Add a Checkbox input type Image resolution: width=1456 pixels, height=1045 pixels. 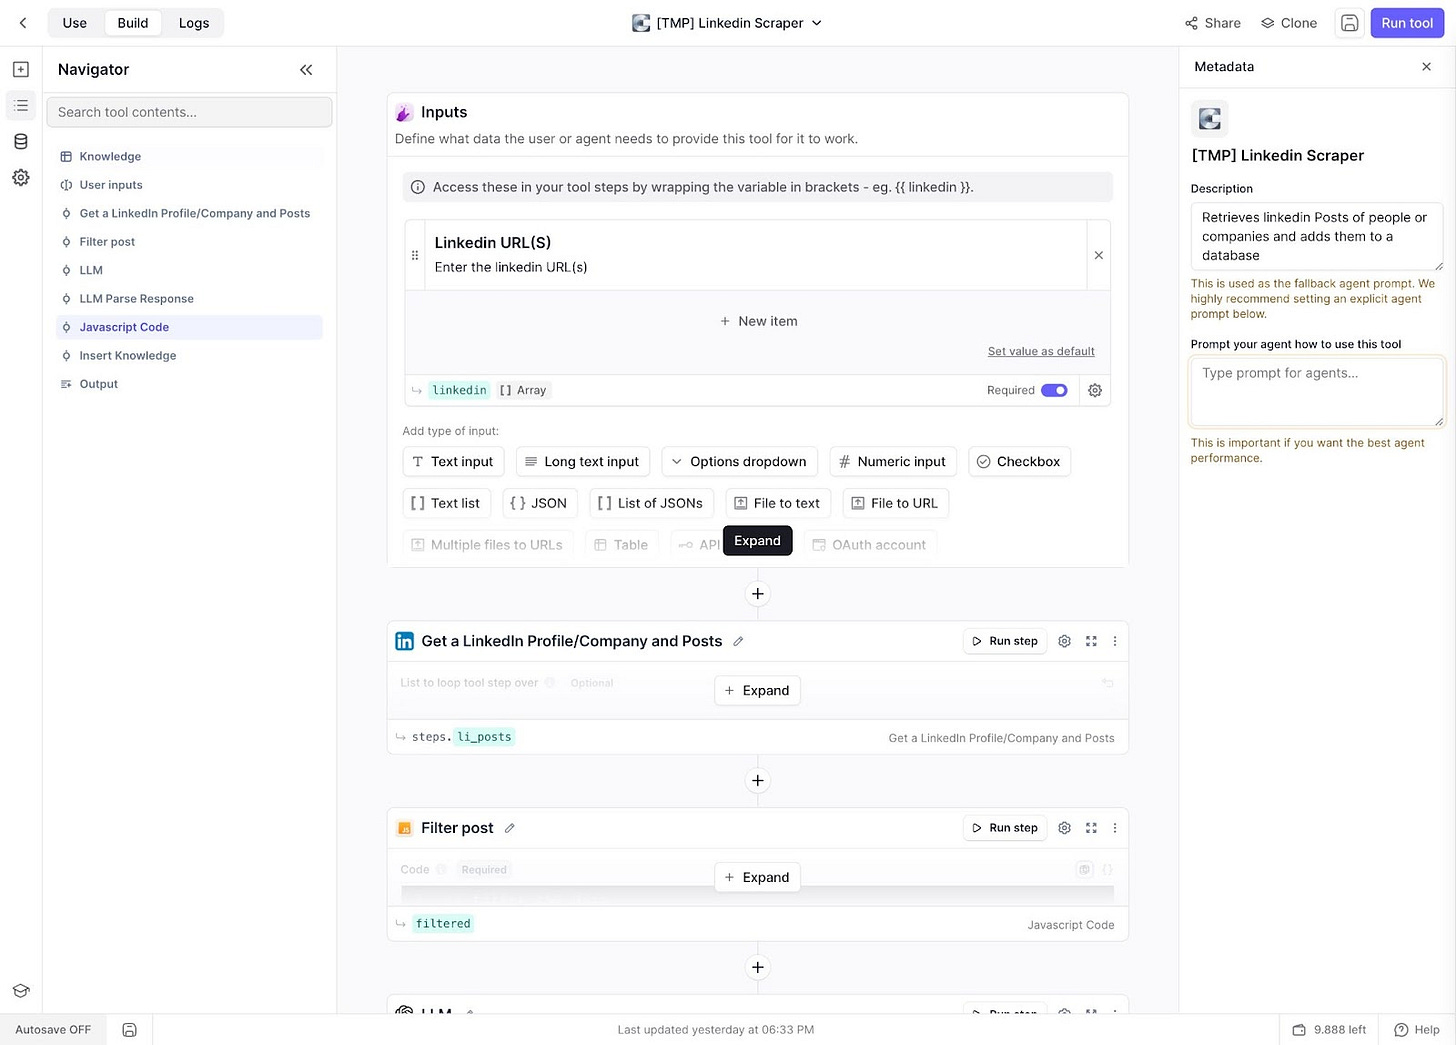coord(1019,462)
